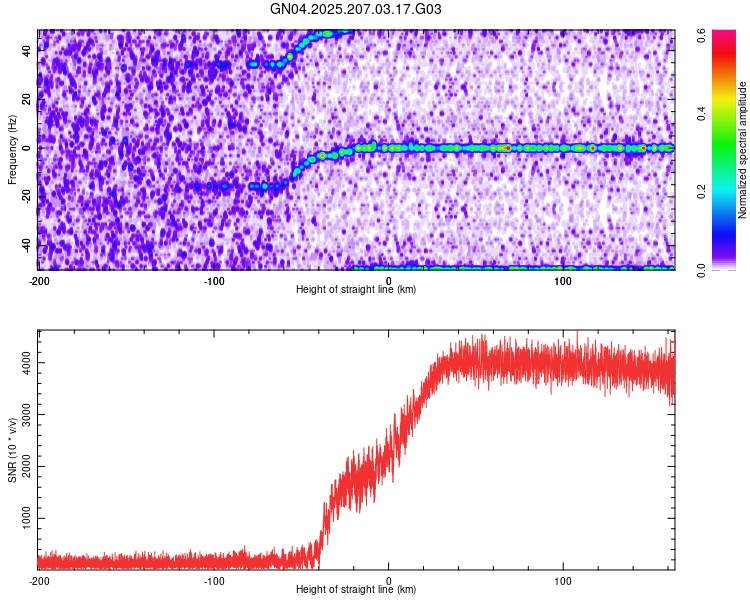
Task: Click the 1000 SNR tick label
Action: click(26, 518)
